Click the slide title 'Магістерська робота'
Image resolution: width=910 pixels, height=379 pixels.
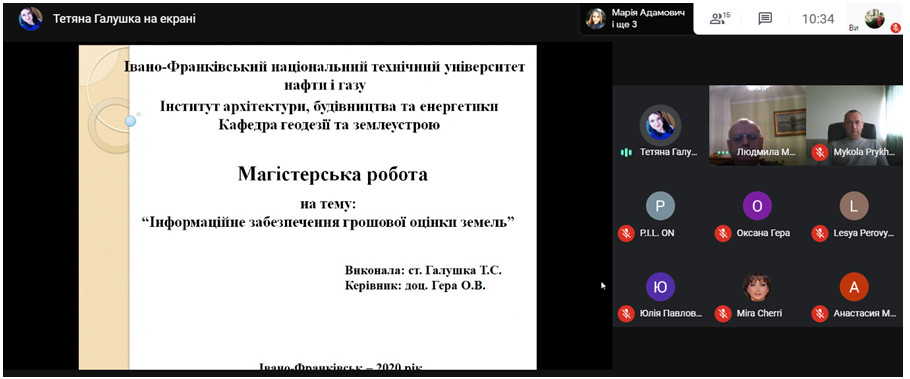pos(333,174)
